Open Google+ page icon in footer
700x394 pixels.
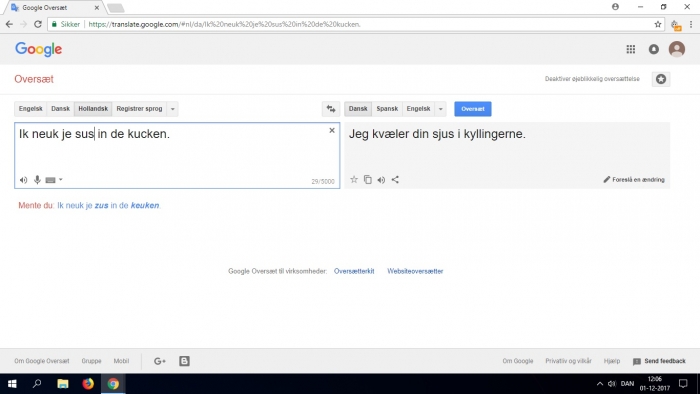pyautogui.click(x=159, y=361)
